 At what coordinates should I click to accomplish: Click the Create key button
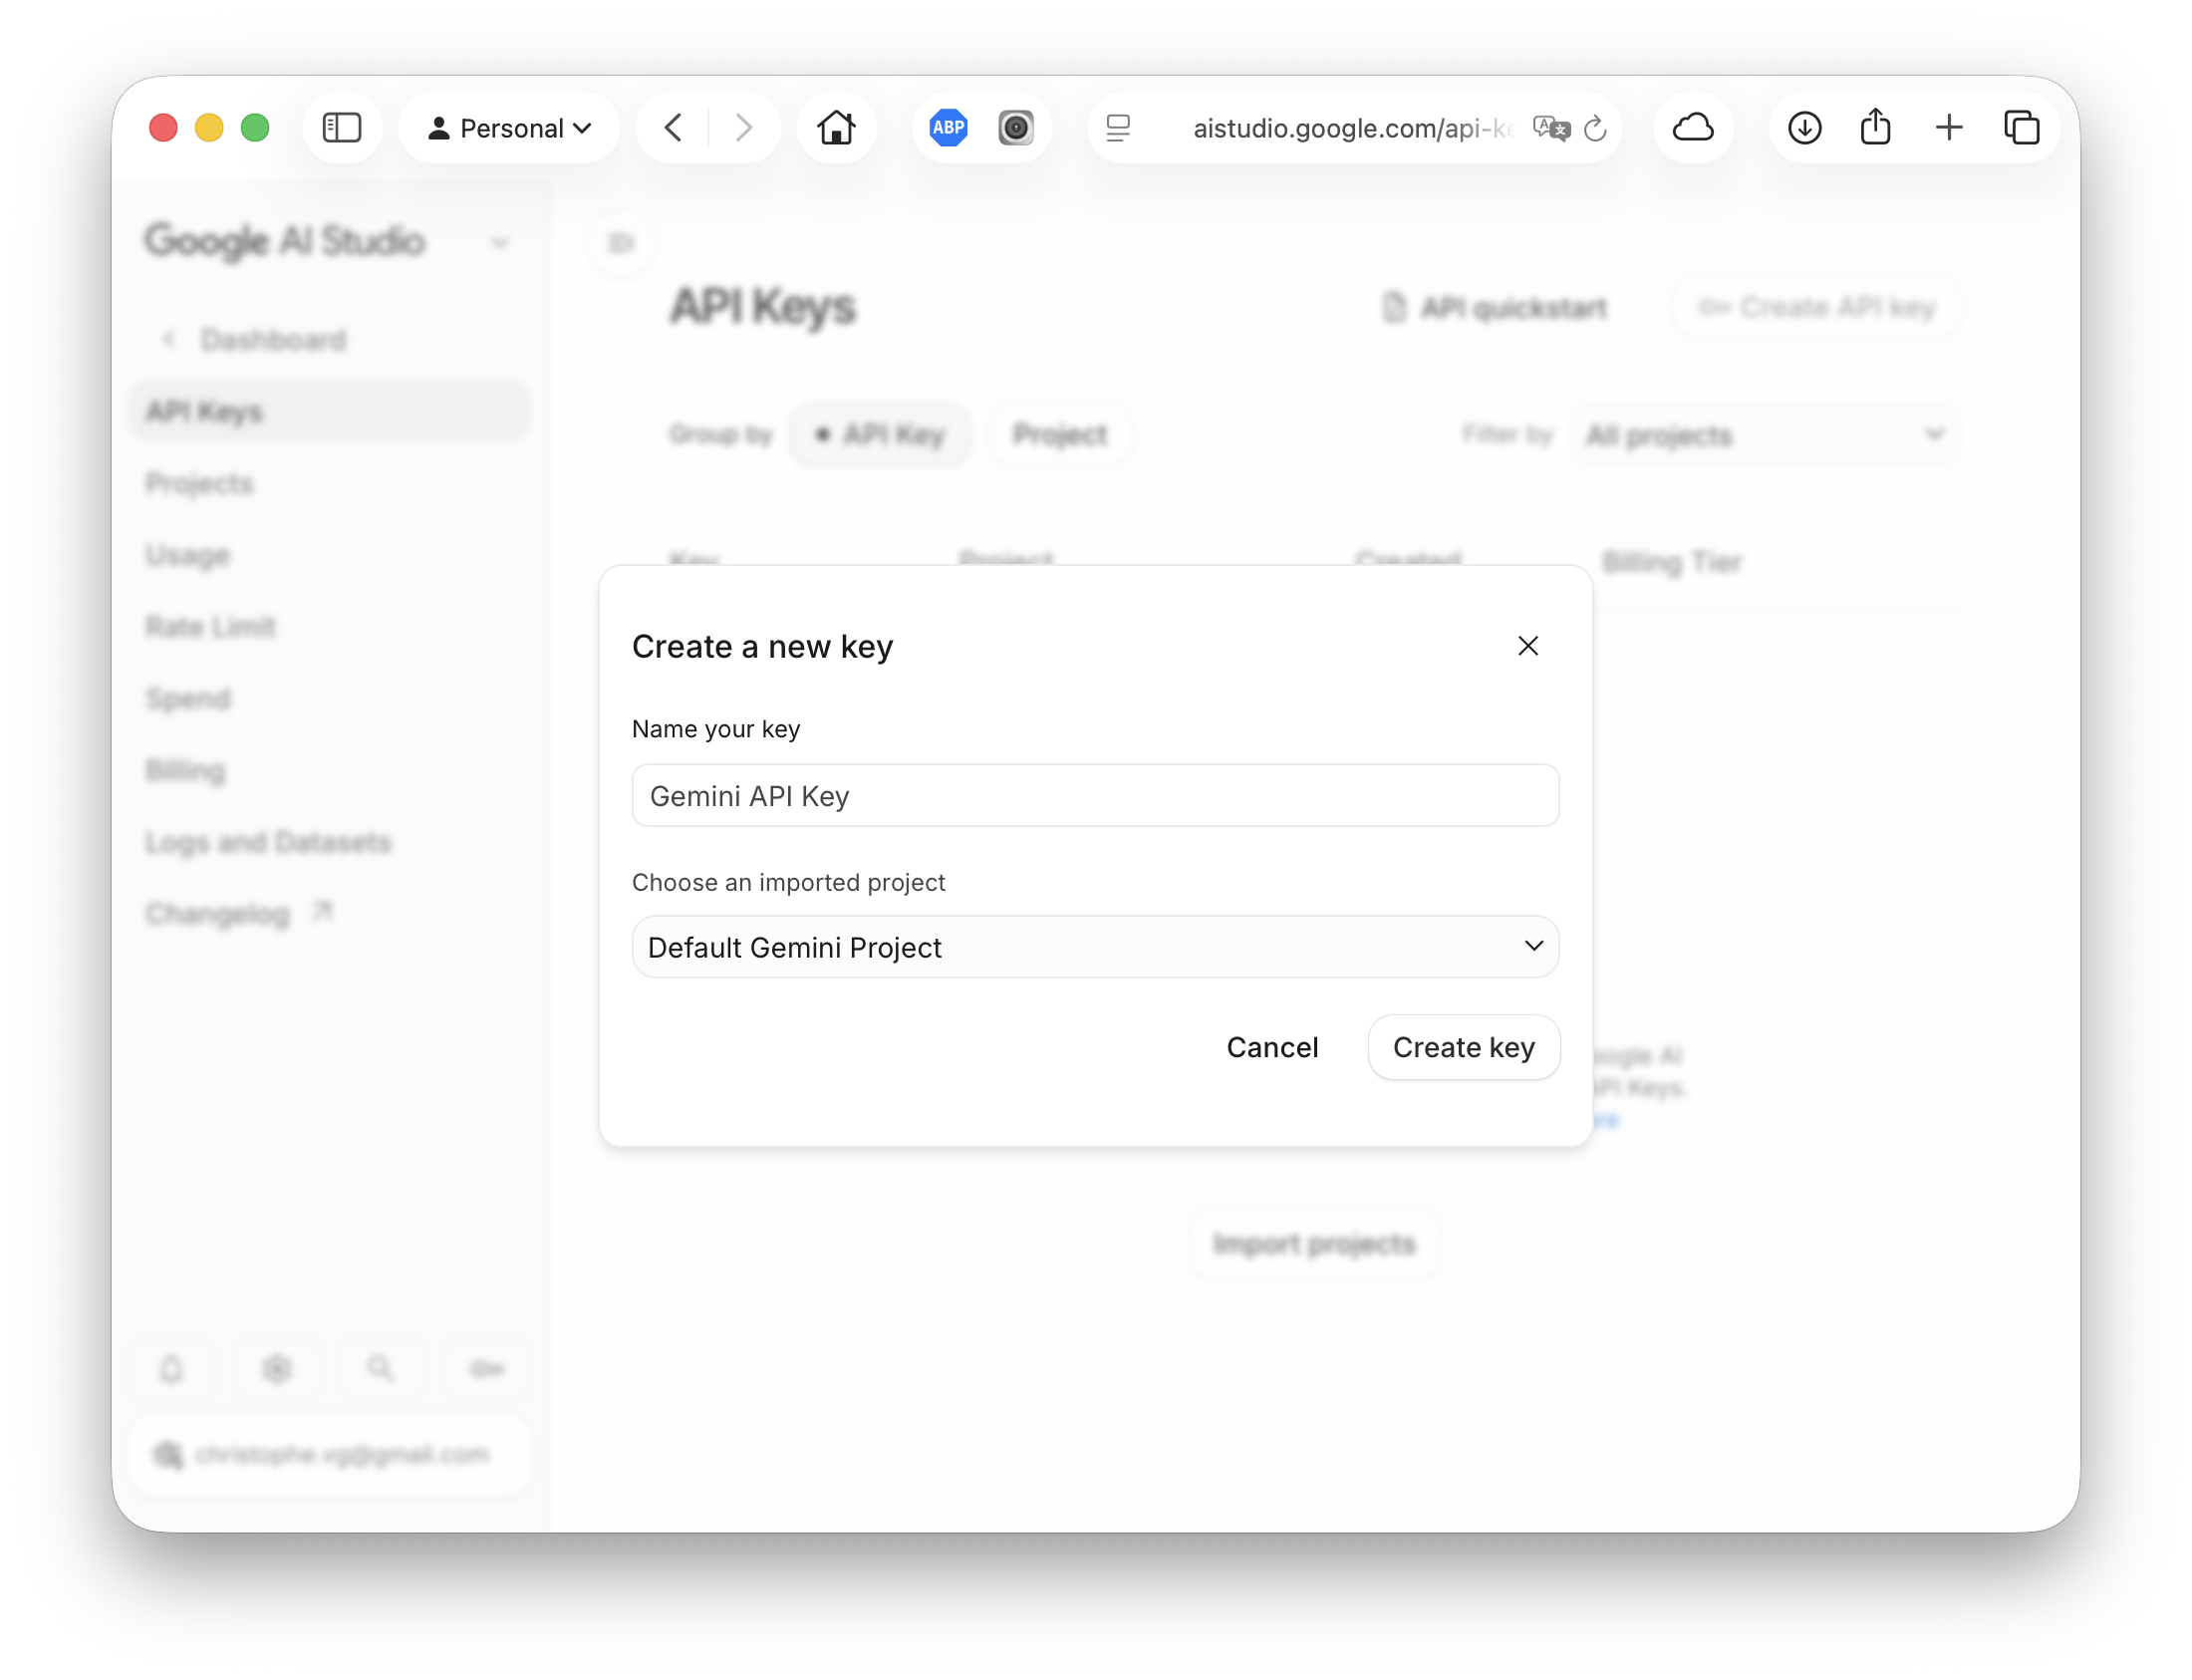[x=1463, y=1047]
